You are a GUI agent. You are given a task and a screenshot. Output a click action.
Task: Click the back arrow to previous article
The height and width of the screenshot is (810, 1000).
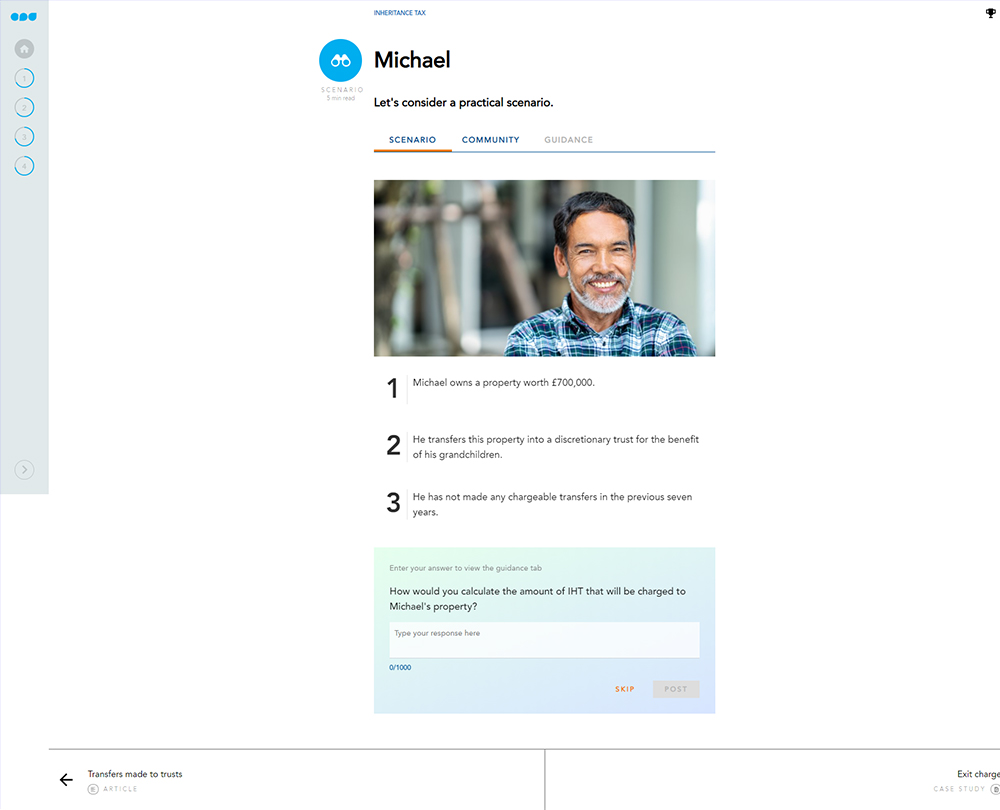66,780
